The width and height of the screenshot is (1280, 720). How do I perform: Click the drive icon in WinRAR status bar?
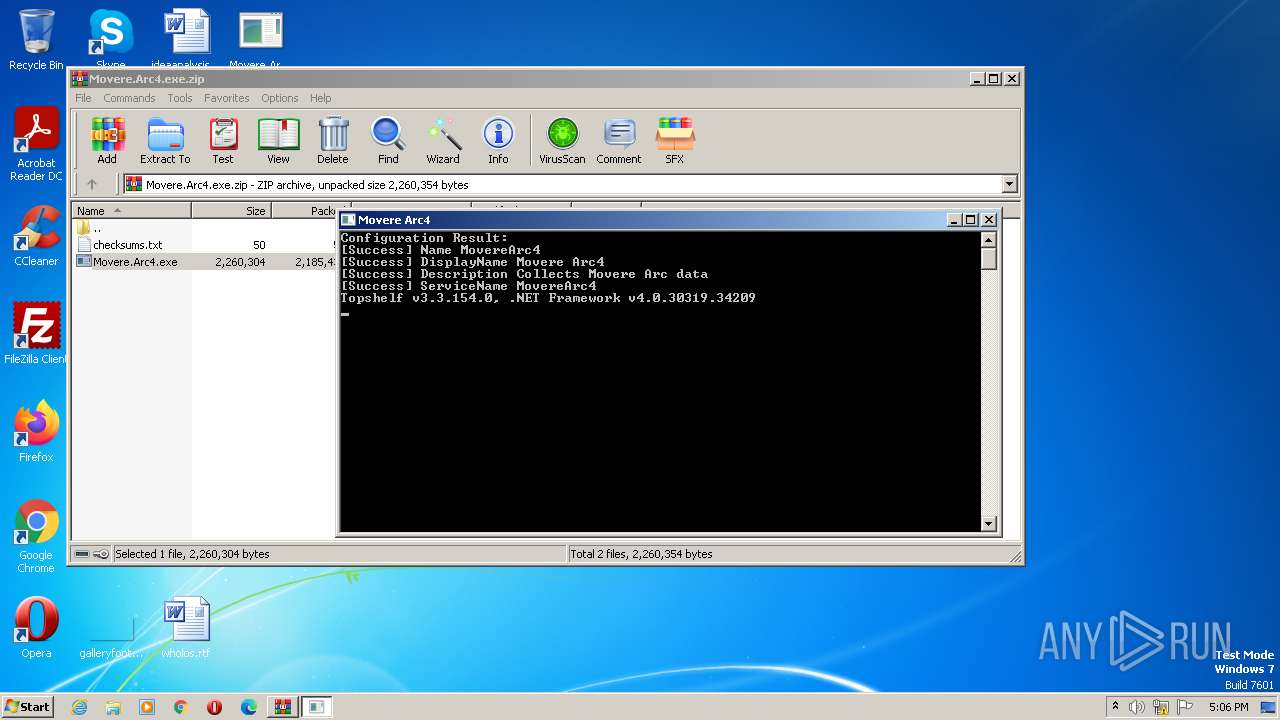(x=82, y=554)
